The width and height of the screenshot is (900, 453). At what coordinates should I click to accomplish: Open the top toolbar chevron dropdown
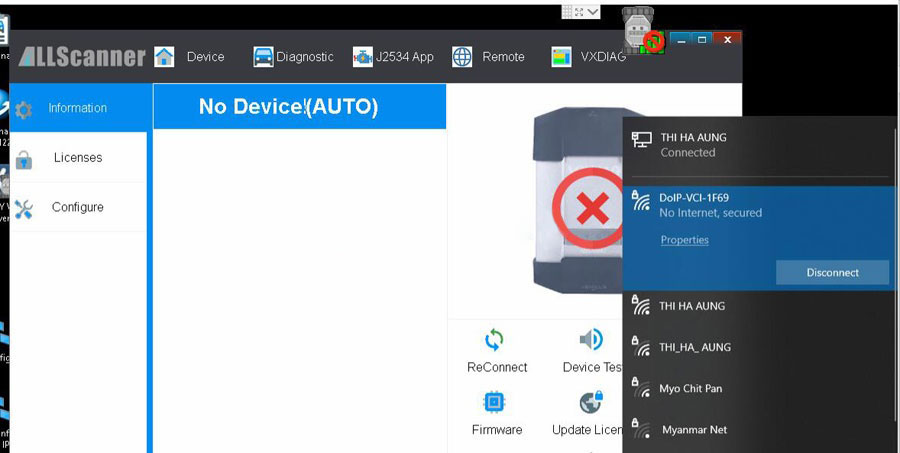[x=593, y=11]
